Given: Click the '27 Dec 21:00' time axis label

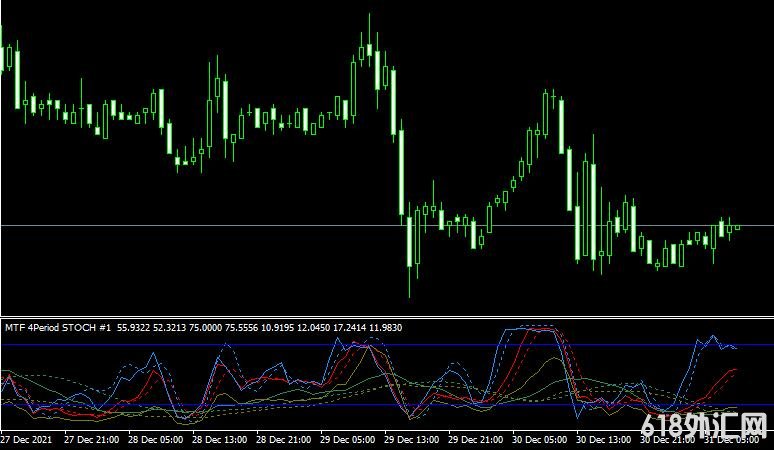Looking at the screenshot, I should click(x=91, y=440).
